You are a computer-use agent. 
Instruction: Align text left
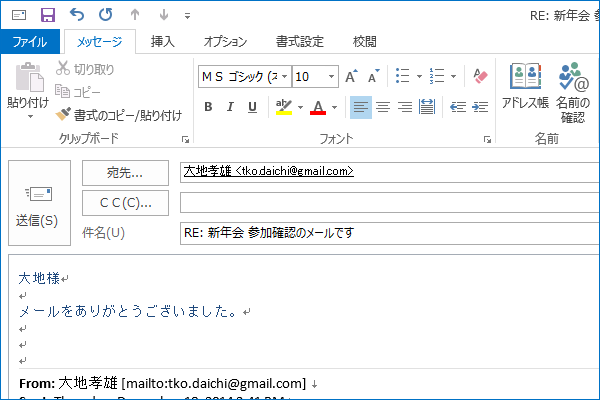pyautogui.click(x=361, y=107)
